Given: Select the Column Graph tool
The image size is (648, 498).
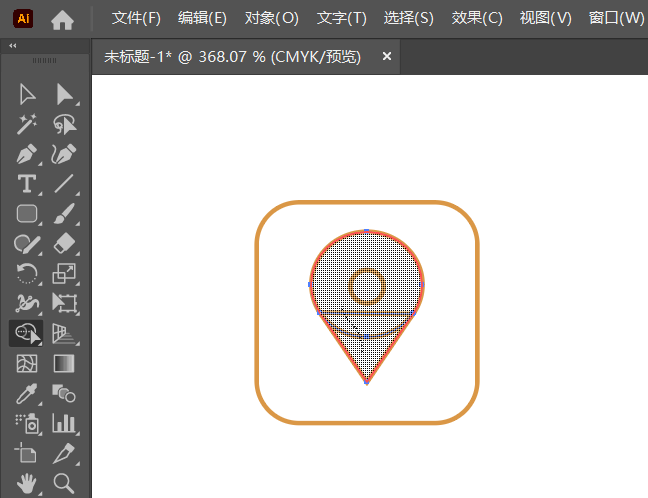Looking at the screenshot, I should pos(64,423).
